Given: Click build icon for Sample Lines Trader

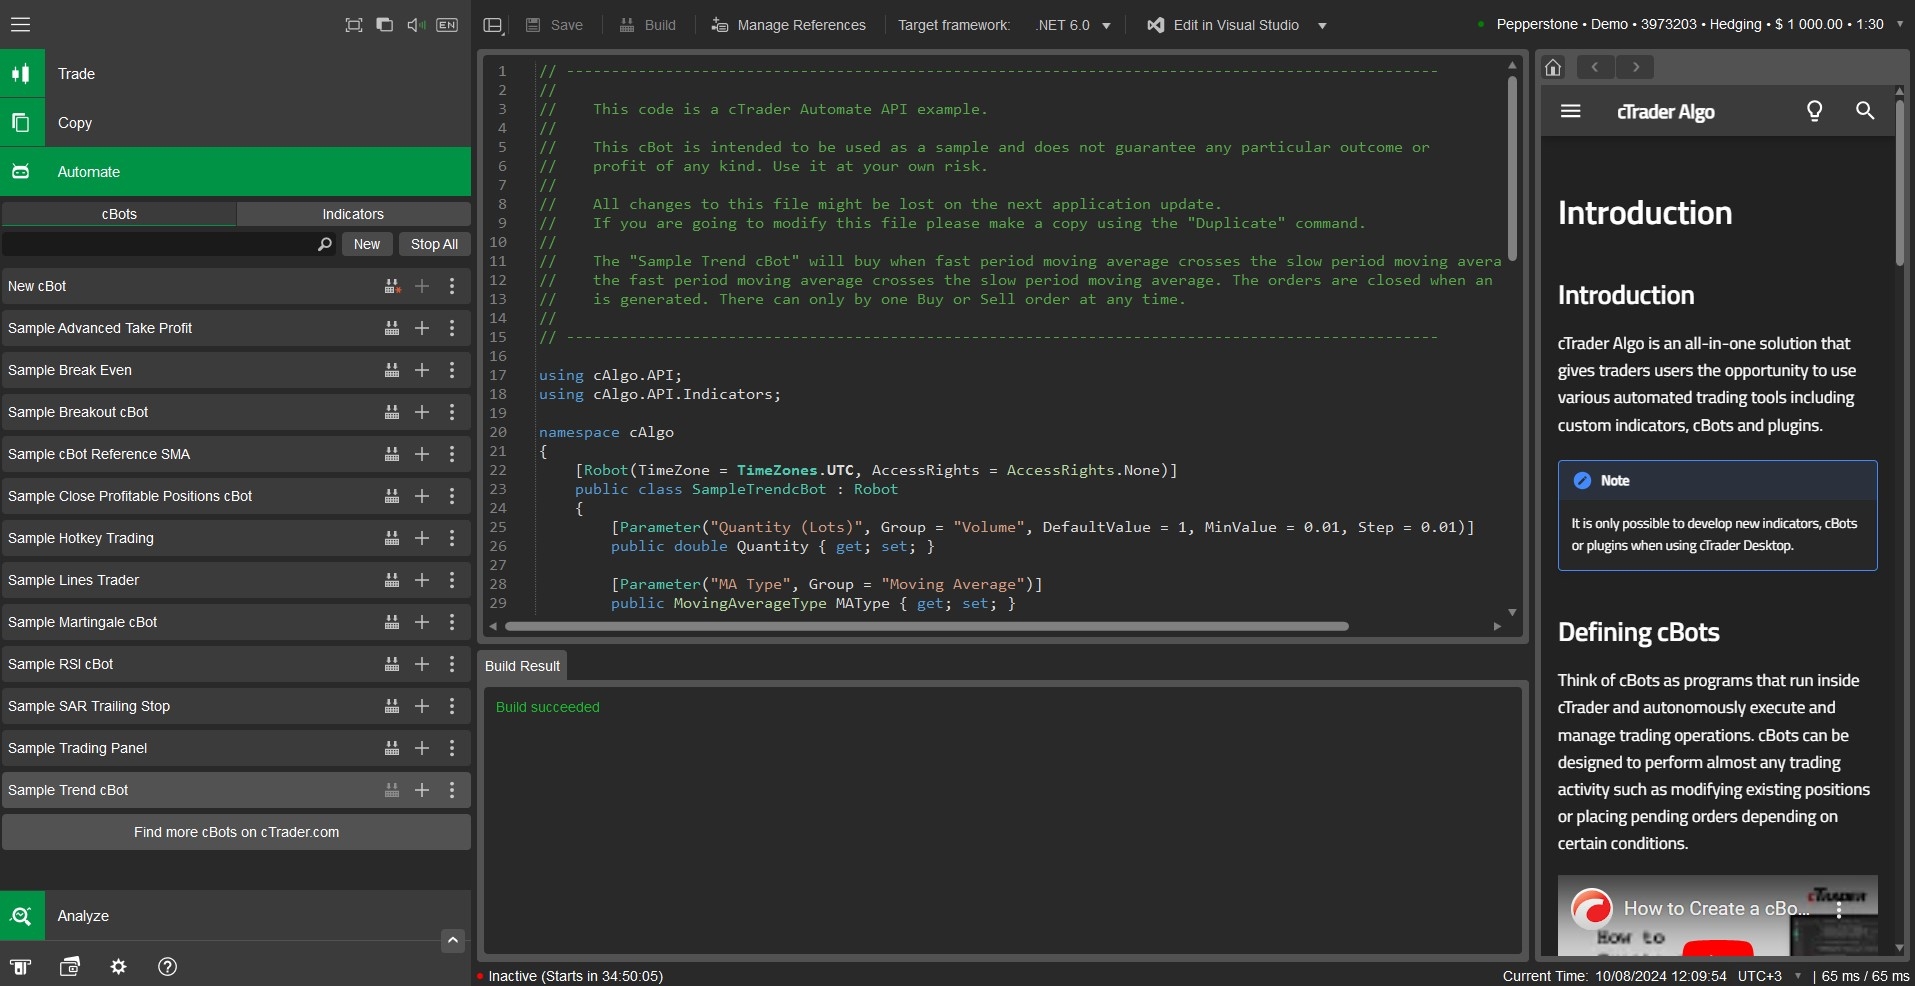Looking at the screenshot, I should [x=392, y=580].
